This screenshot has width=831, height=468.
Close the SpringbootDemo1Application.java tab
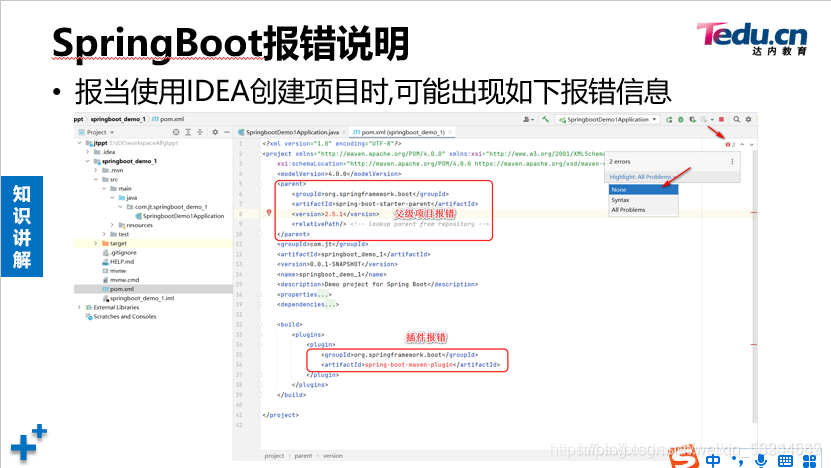click(344, 132)
